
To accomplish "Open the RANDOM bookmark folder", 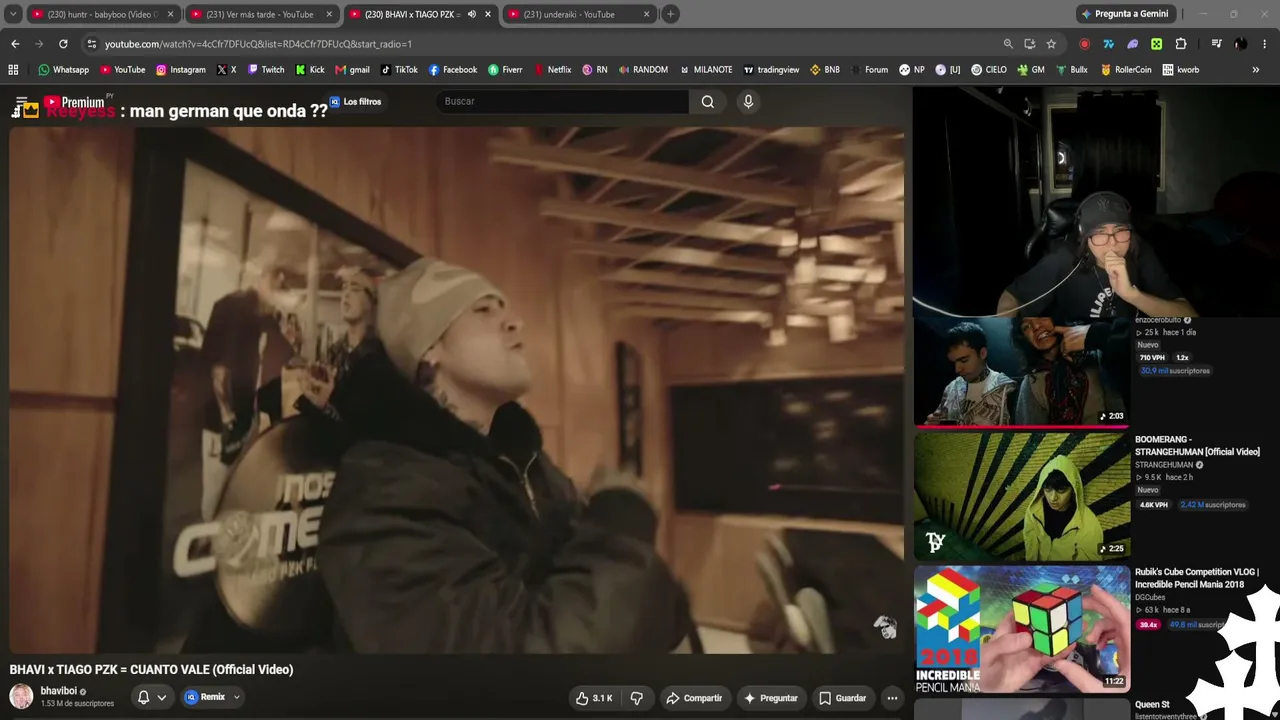I will 643,70.
